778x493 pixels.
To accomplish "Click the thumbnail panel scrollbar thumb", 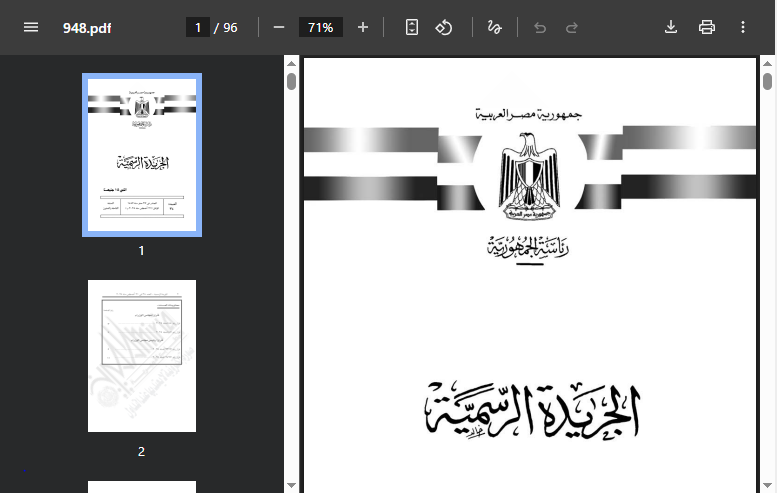I will [x=291, y=81].
